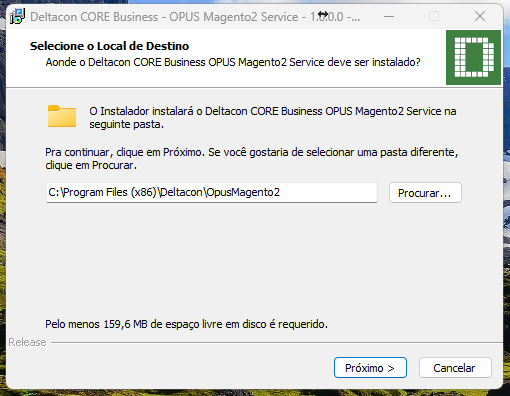Image resolution: width=510 pixels, height=396 pixels.
Task: Open folder browser with Procurar button
Action: pos(425,193)
